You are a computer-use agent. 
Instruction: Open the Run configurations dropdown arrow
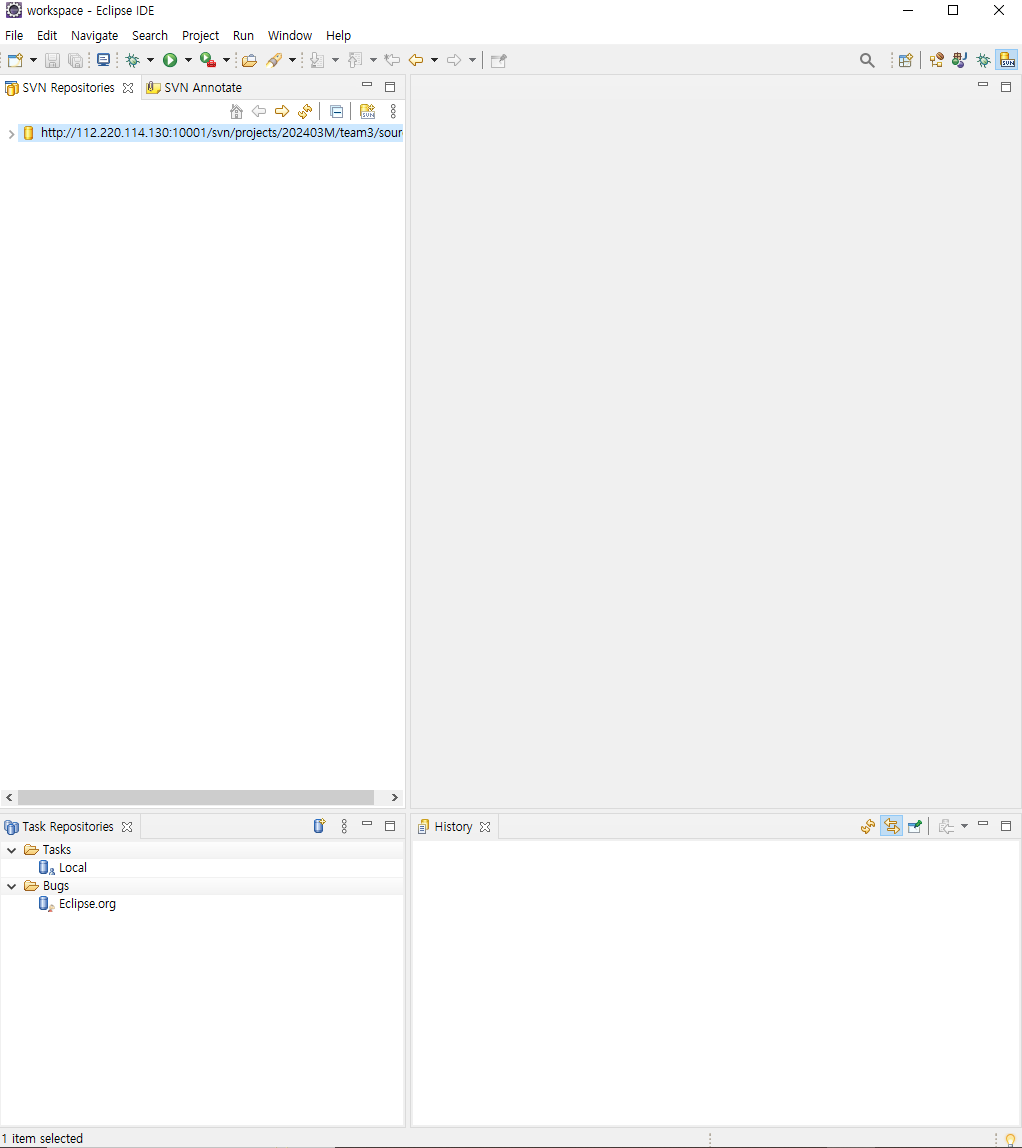pos(188,60)
